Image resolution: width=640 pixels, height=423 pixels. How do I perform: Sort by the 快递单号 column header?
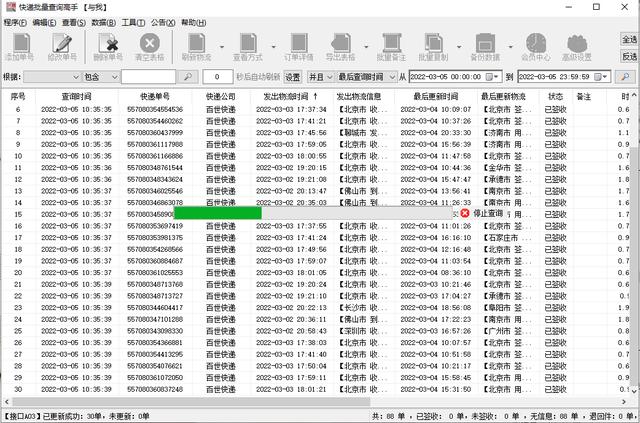[x=155, y=96]
